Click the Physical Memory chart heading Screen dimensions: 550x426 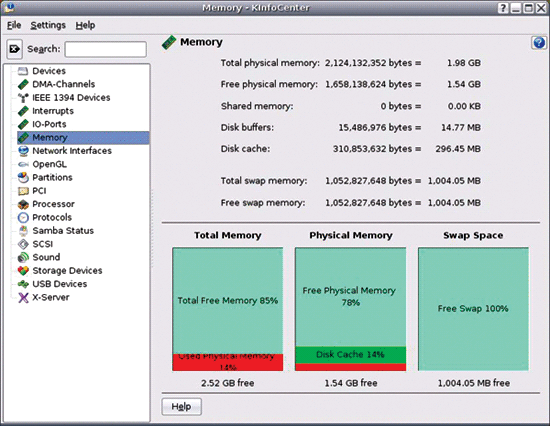[x=351, y=235]
